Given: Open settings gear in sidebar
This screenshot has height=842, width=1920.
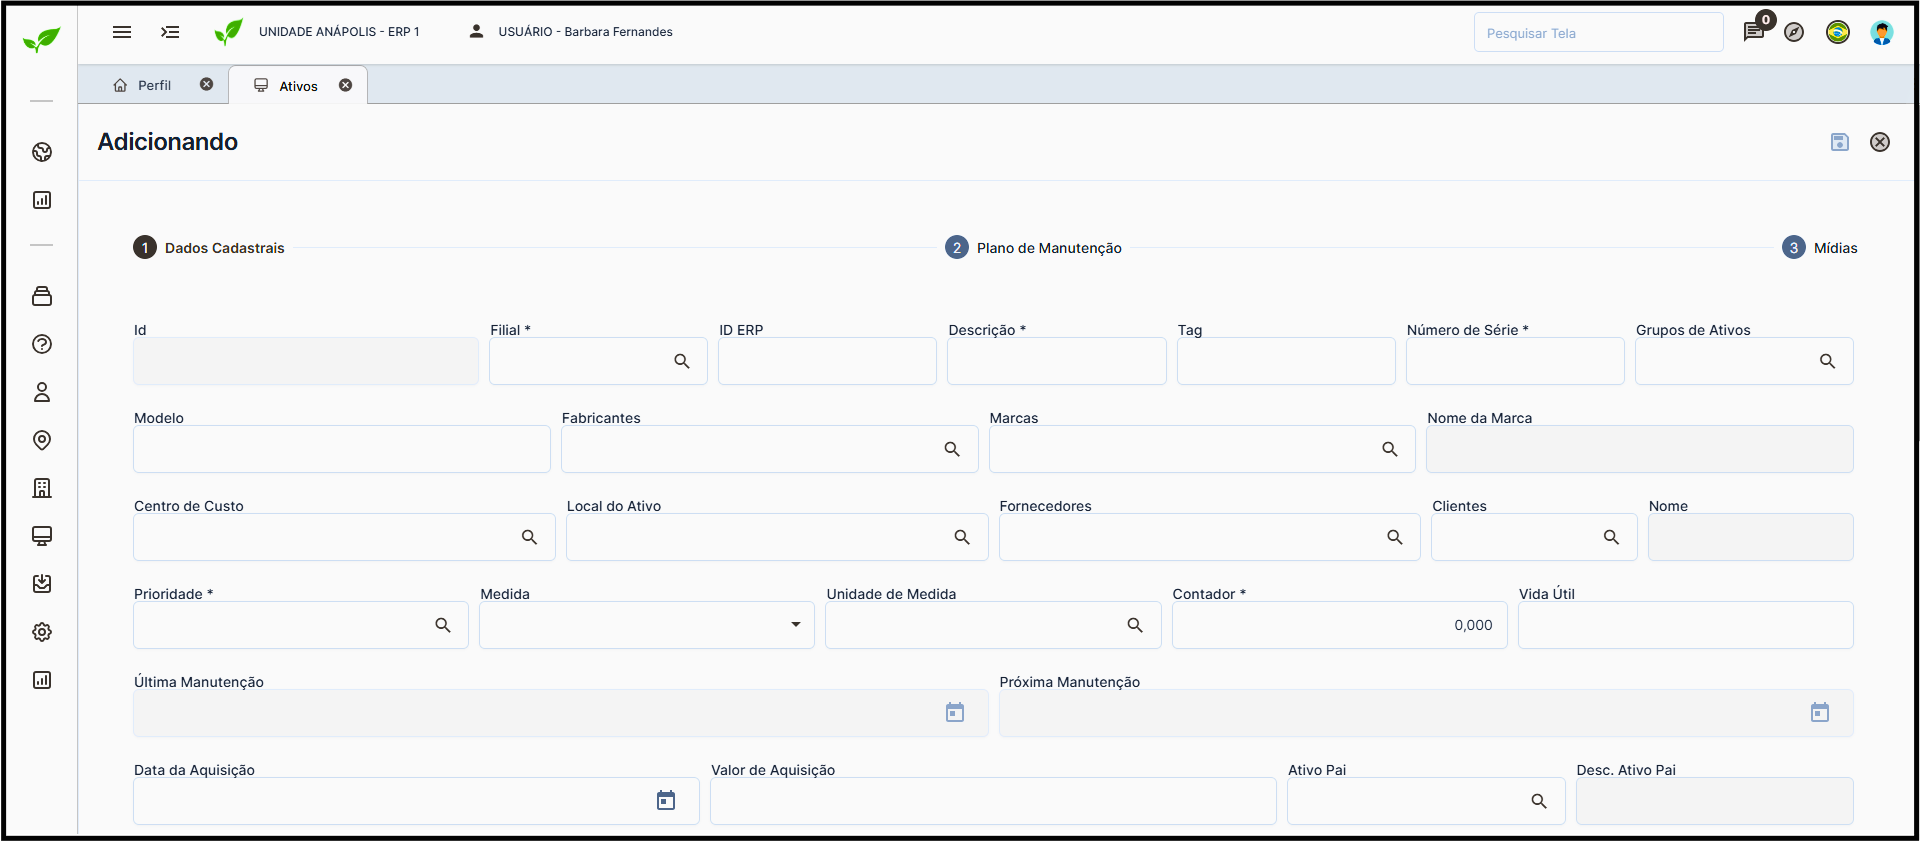Looking at the screenshot, I should point(42,632).
